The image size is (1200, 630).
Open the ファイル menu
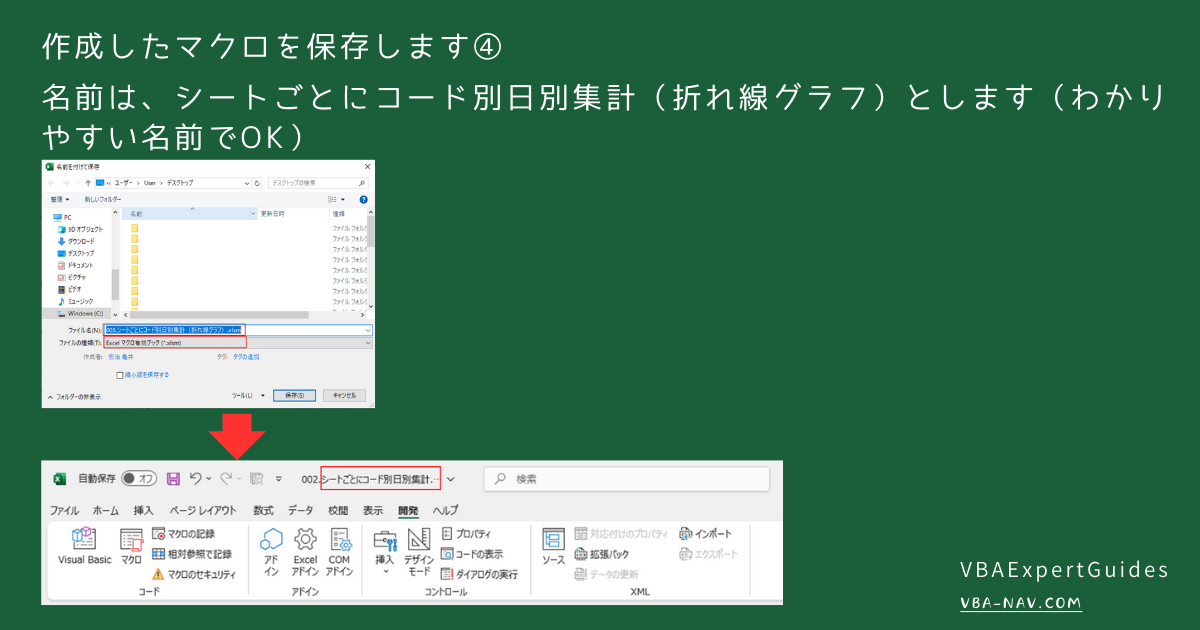click(x=64, y=510)
